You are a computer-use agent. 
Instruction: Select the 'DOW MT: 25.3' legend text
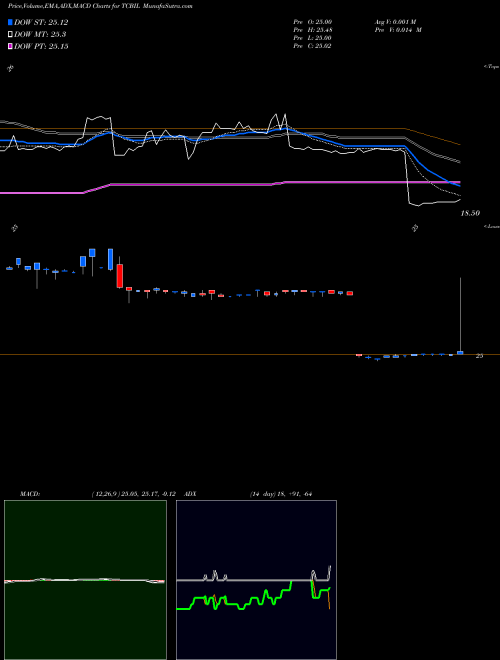[40, 35]
